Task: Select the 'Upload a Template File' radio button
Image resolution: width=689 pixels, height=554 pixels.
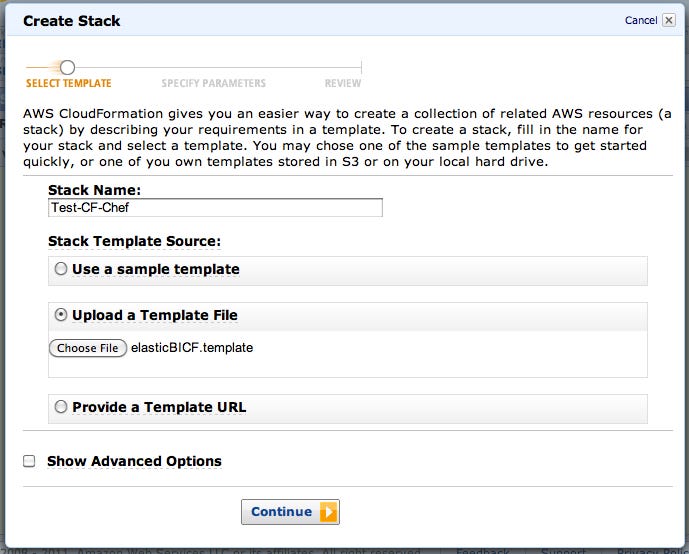Action: pyautogui.click(x=62, y=315)
